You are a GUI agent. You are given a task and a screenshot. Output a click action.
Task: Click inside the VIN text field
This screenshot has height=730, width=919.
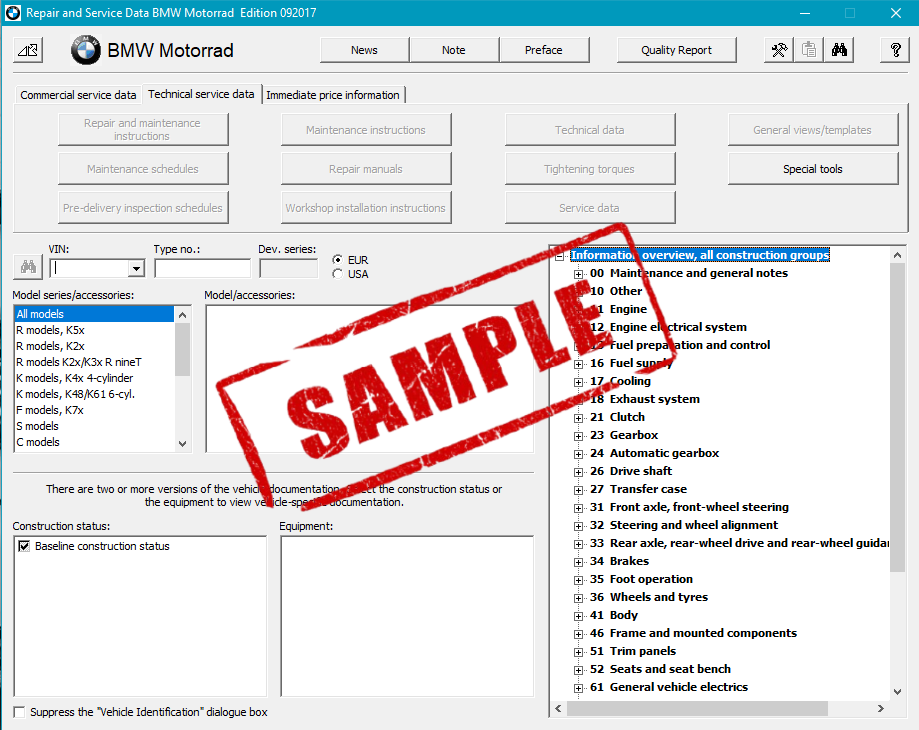[89, 268]
